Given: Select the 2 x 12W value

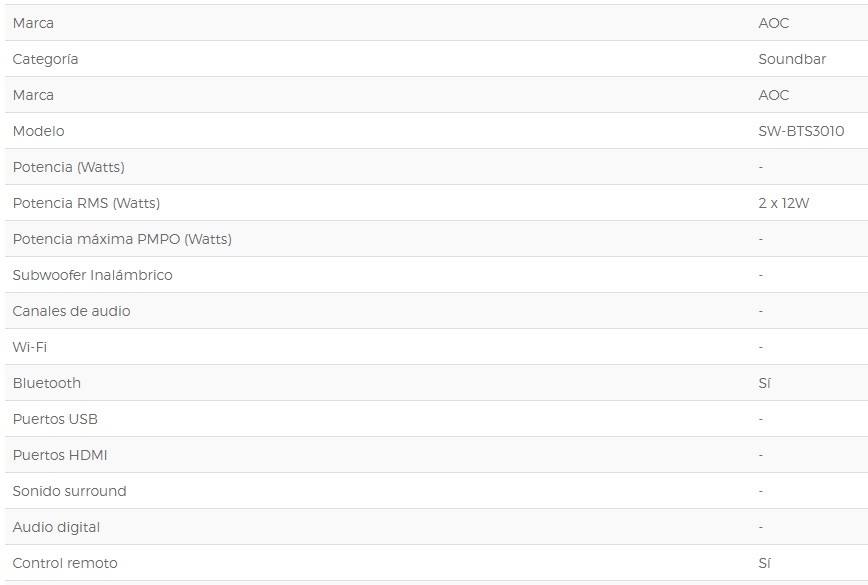Looking at the screenshot, I should click(783, 203).
